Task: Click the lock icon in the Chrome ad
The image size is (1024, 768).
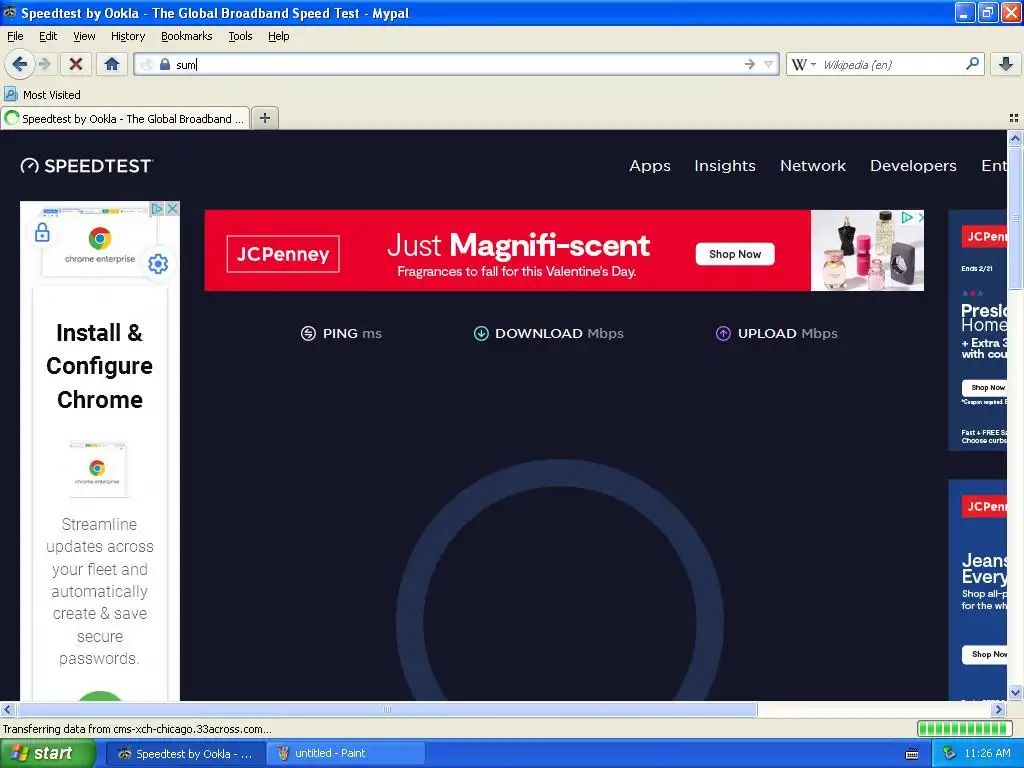Action: (x=42, y=232)
